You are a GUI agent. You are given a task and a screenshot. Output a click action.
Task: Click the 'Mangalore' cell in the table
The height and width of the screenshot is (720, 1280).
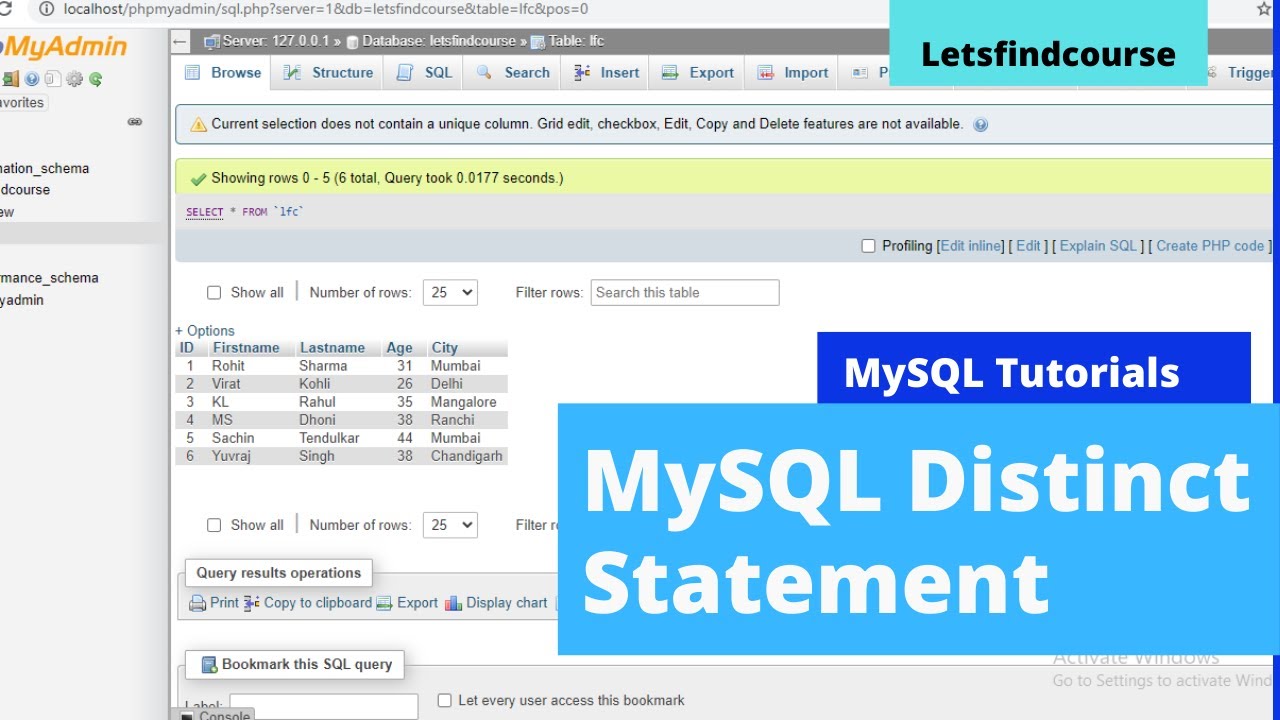(x=463, y=402)
